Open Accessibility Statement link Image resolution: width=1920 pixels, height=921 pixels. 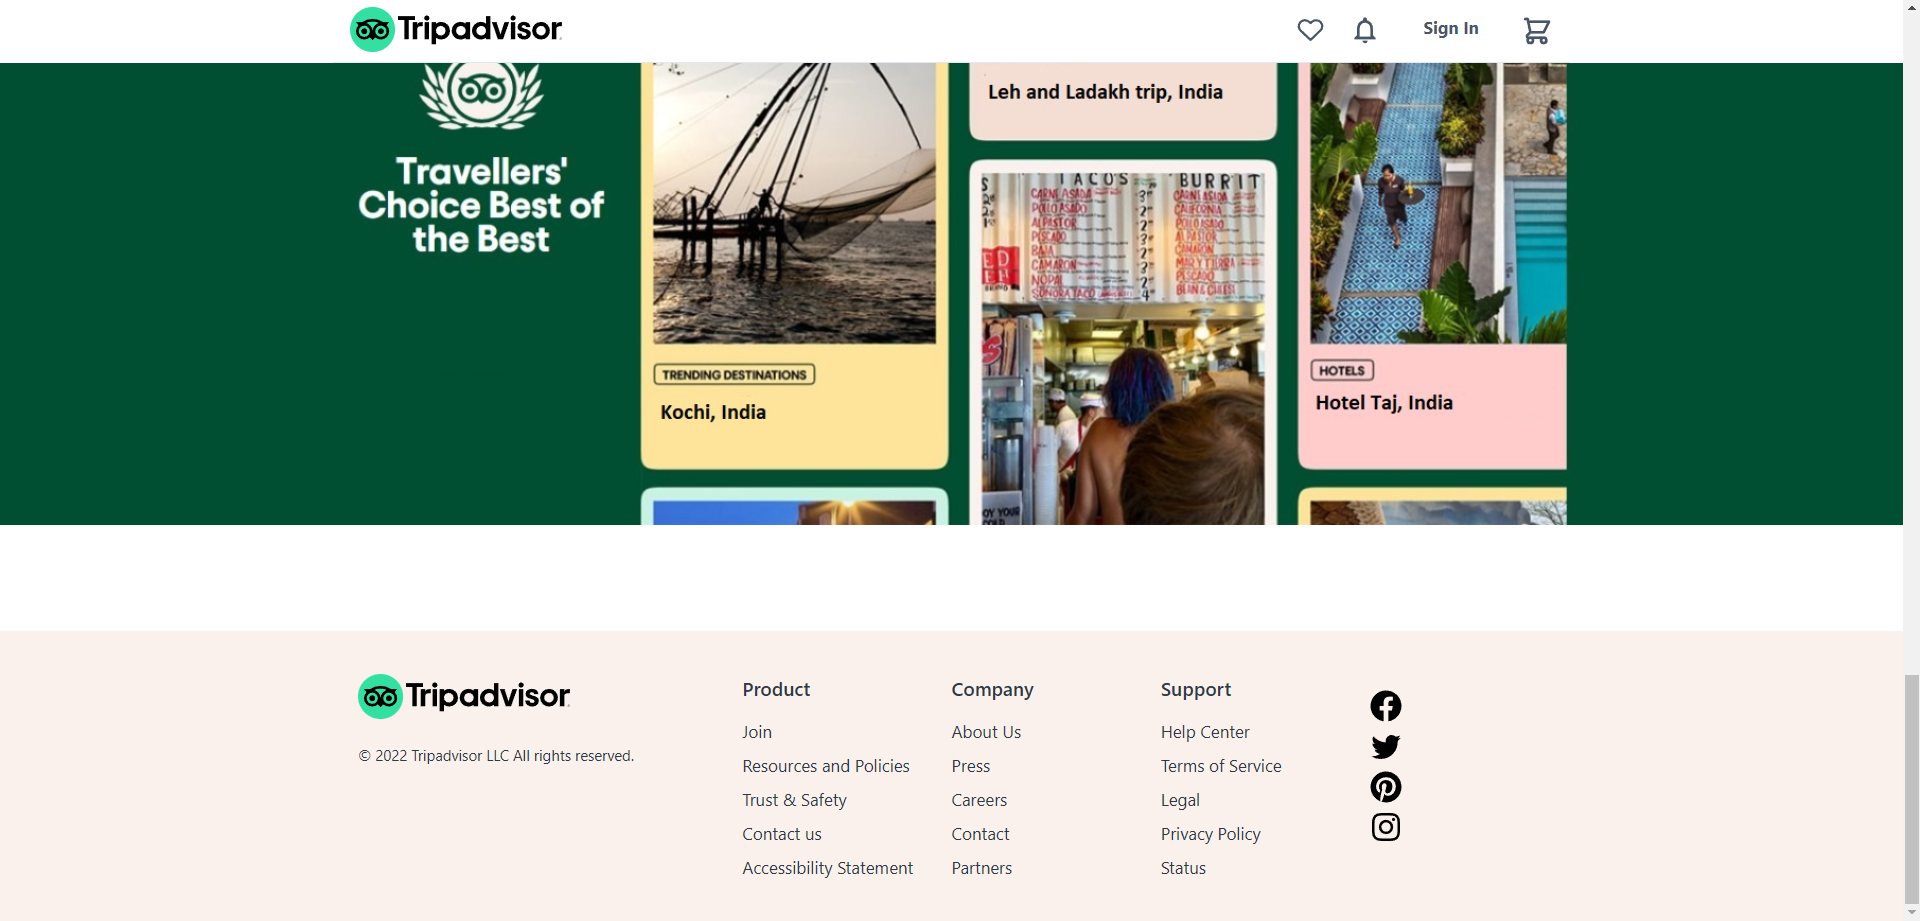pos(827,868)
